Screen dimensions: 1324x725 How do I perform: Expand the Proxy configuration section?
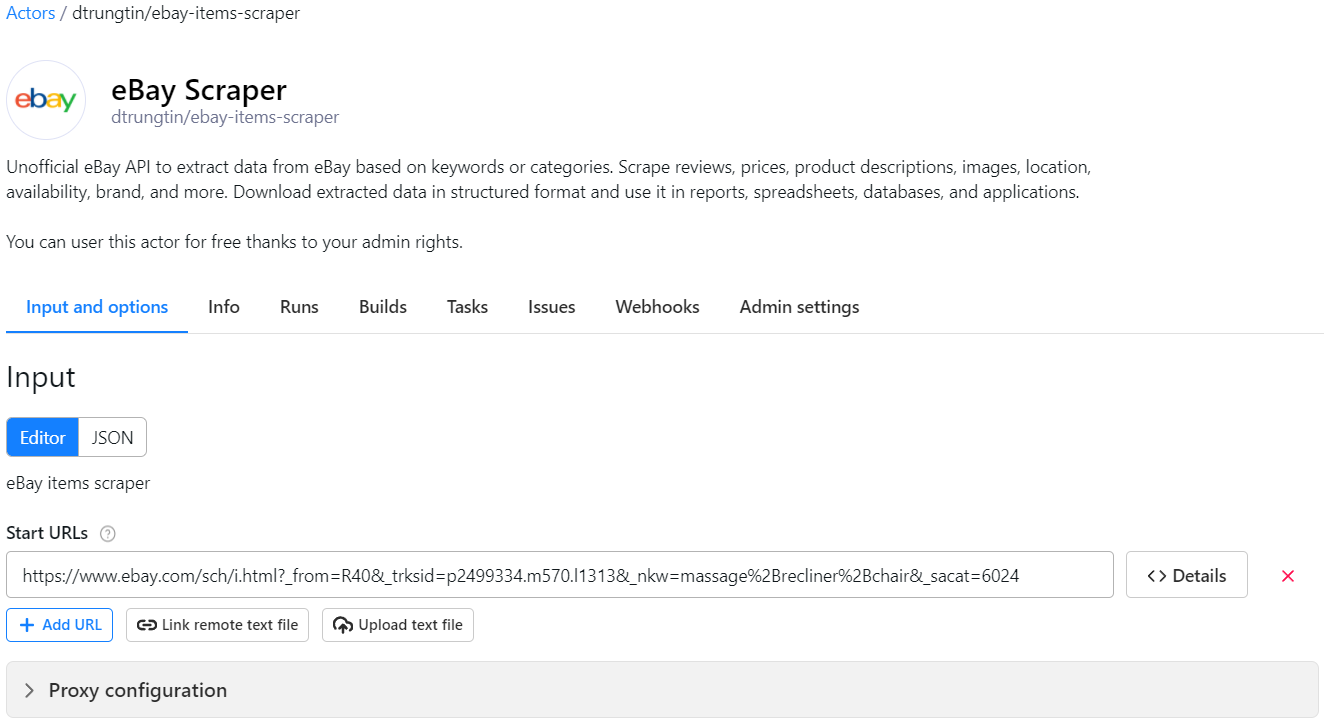click(662, 690)
